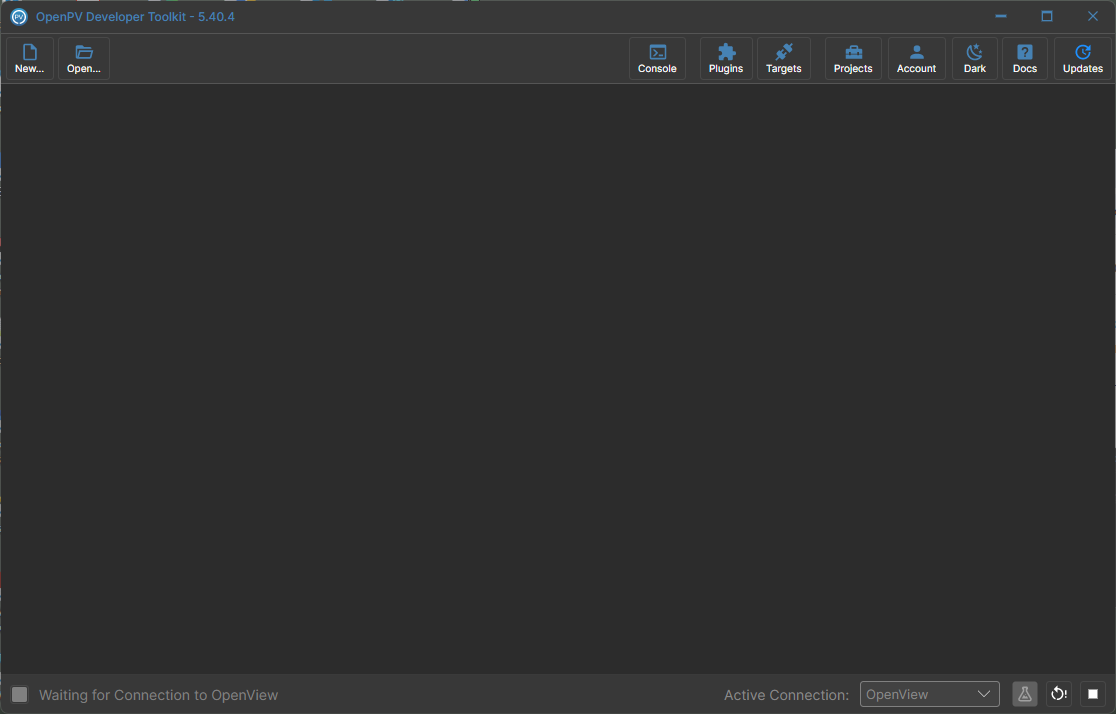
Task: Click the flask icon in status bar
Action: (x=1025, y=694)
